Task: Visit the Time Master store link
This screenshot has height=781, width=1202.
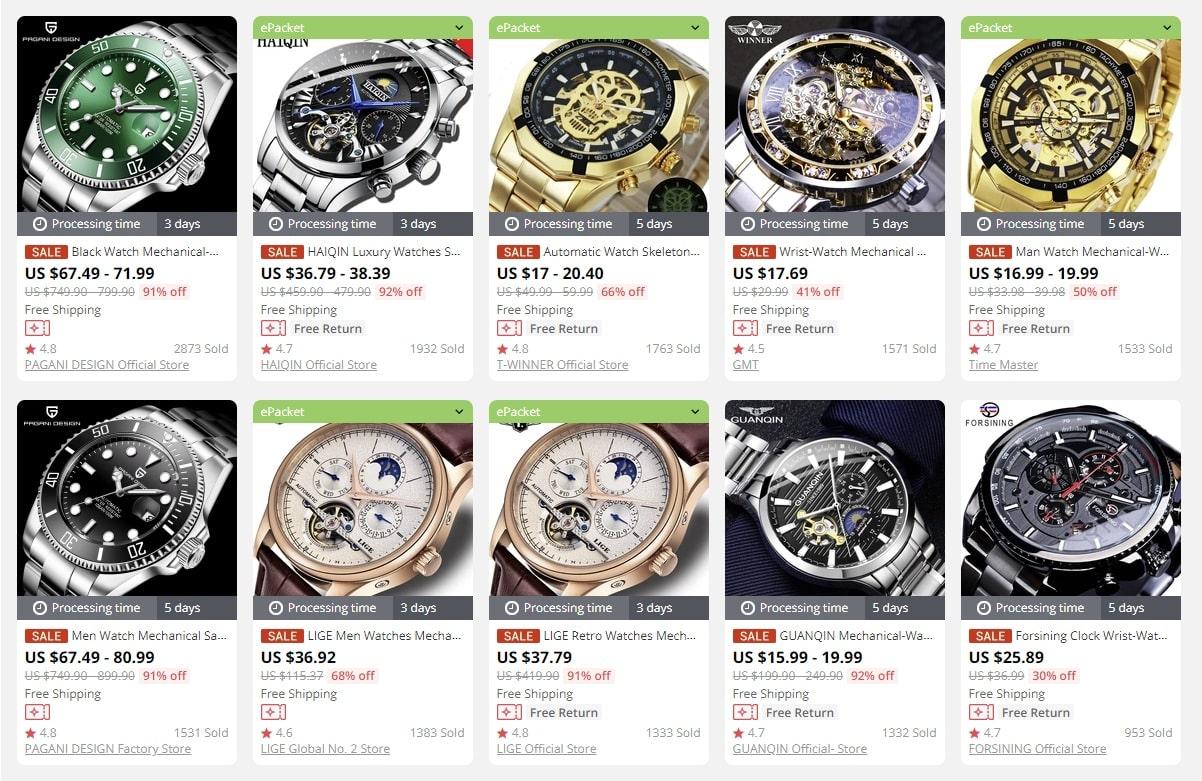Action: click(x=1004, y=365)
